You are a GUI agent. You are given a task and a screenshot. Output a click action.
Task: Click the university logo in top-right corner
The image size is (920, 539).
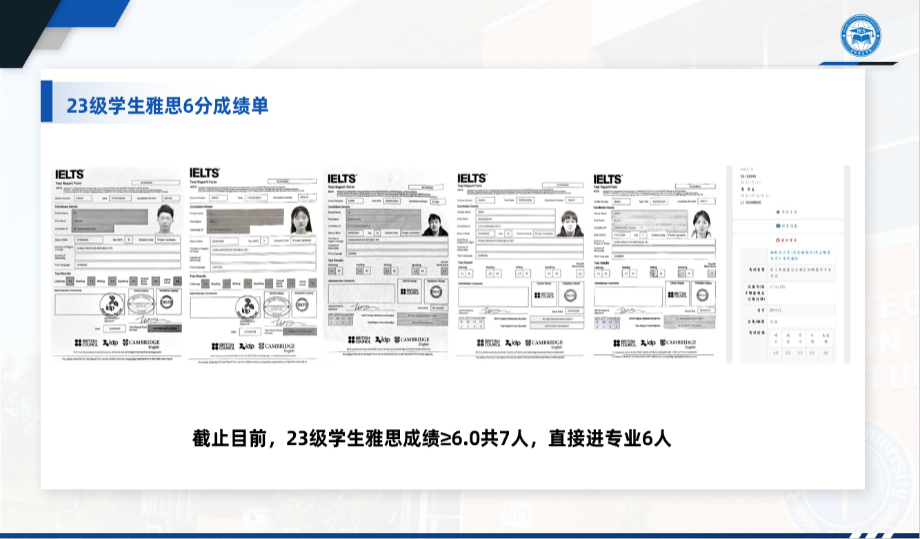pos(860,35)
